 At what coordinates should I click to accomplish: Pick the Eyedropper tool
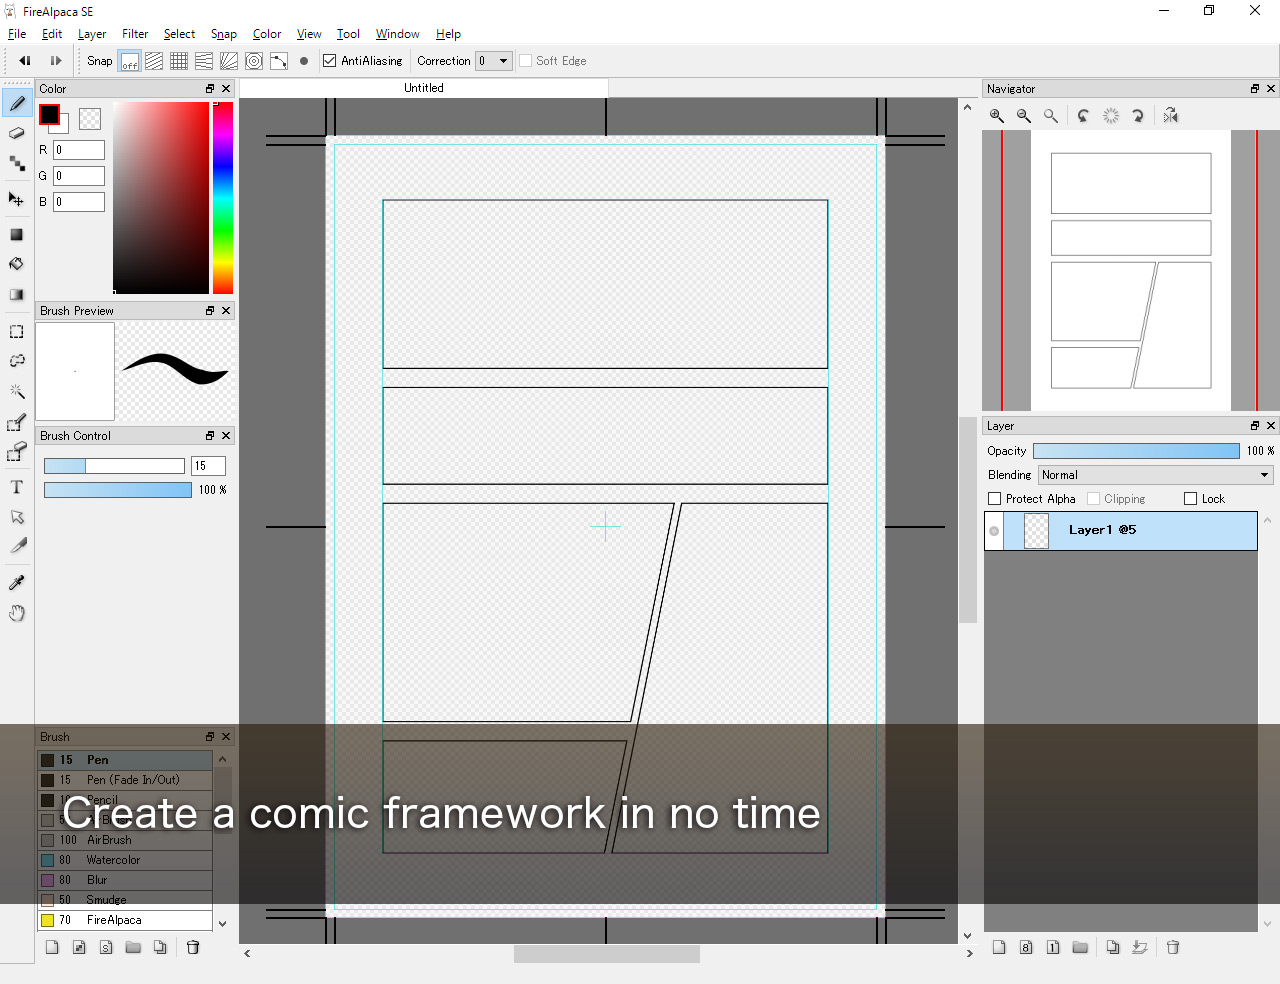[17, 583]
